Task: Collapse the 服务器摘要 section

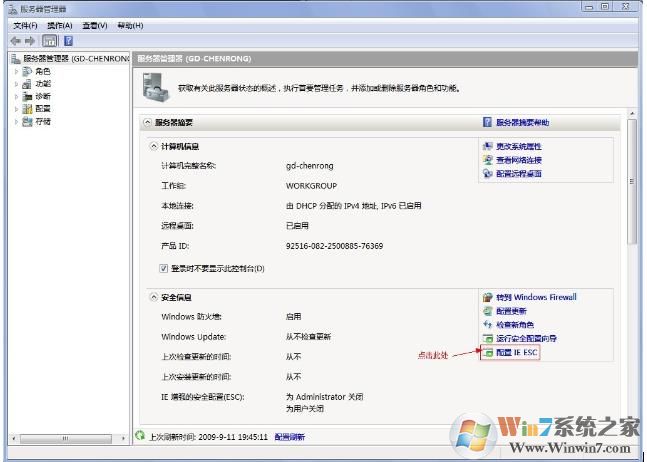Action: (x=147, y=123)
